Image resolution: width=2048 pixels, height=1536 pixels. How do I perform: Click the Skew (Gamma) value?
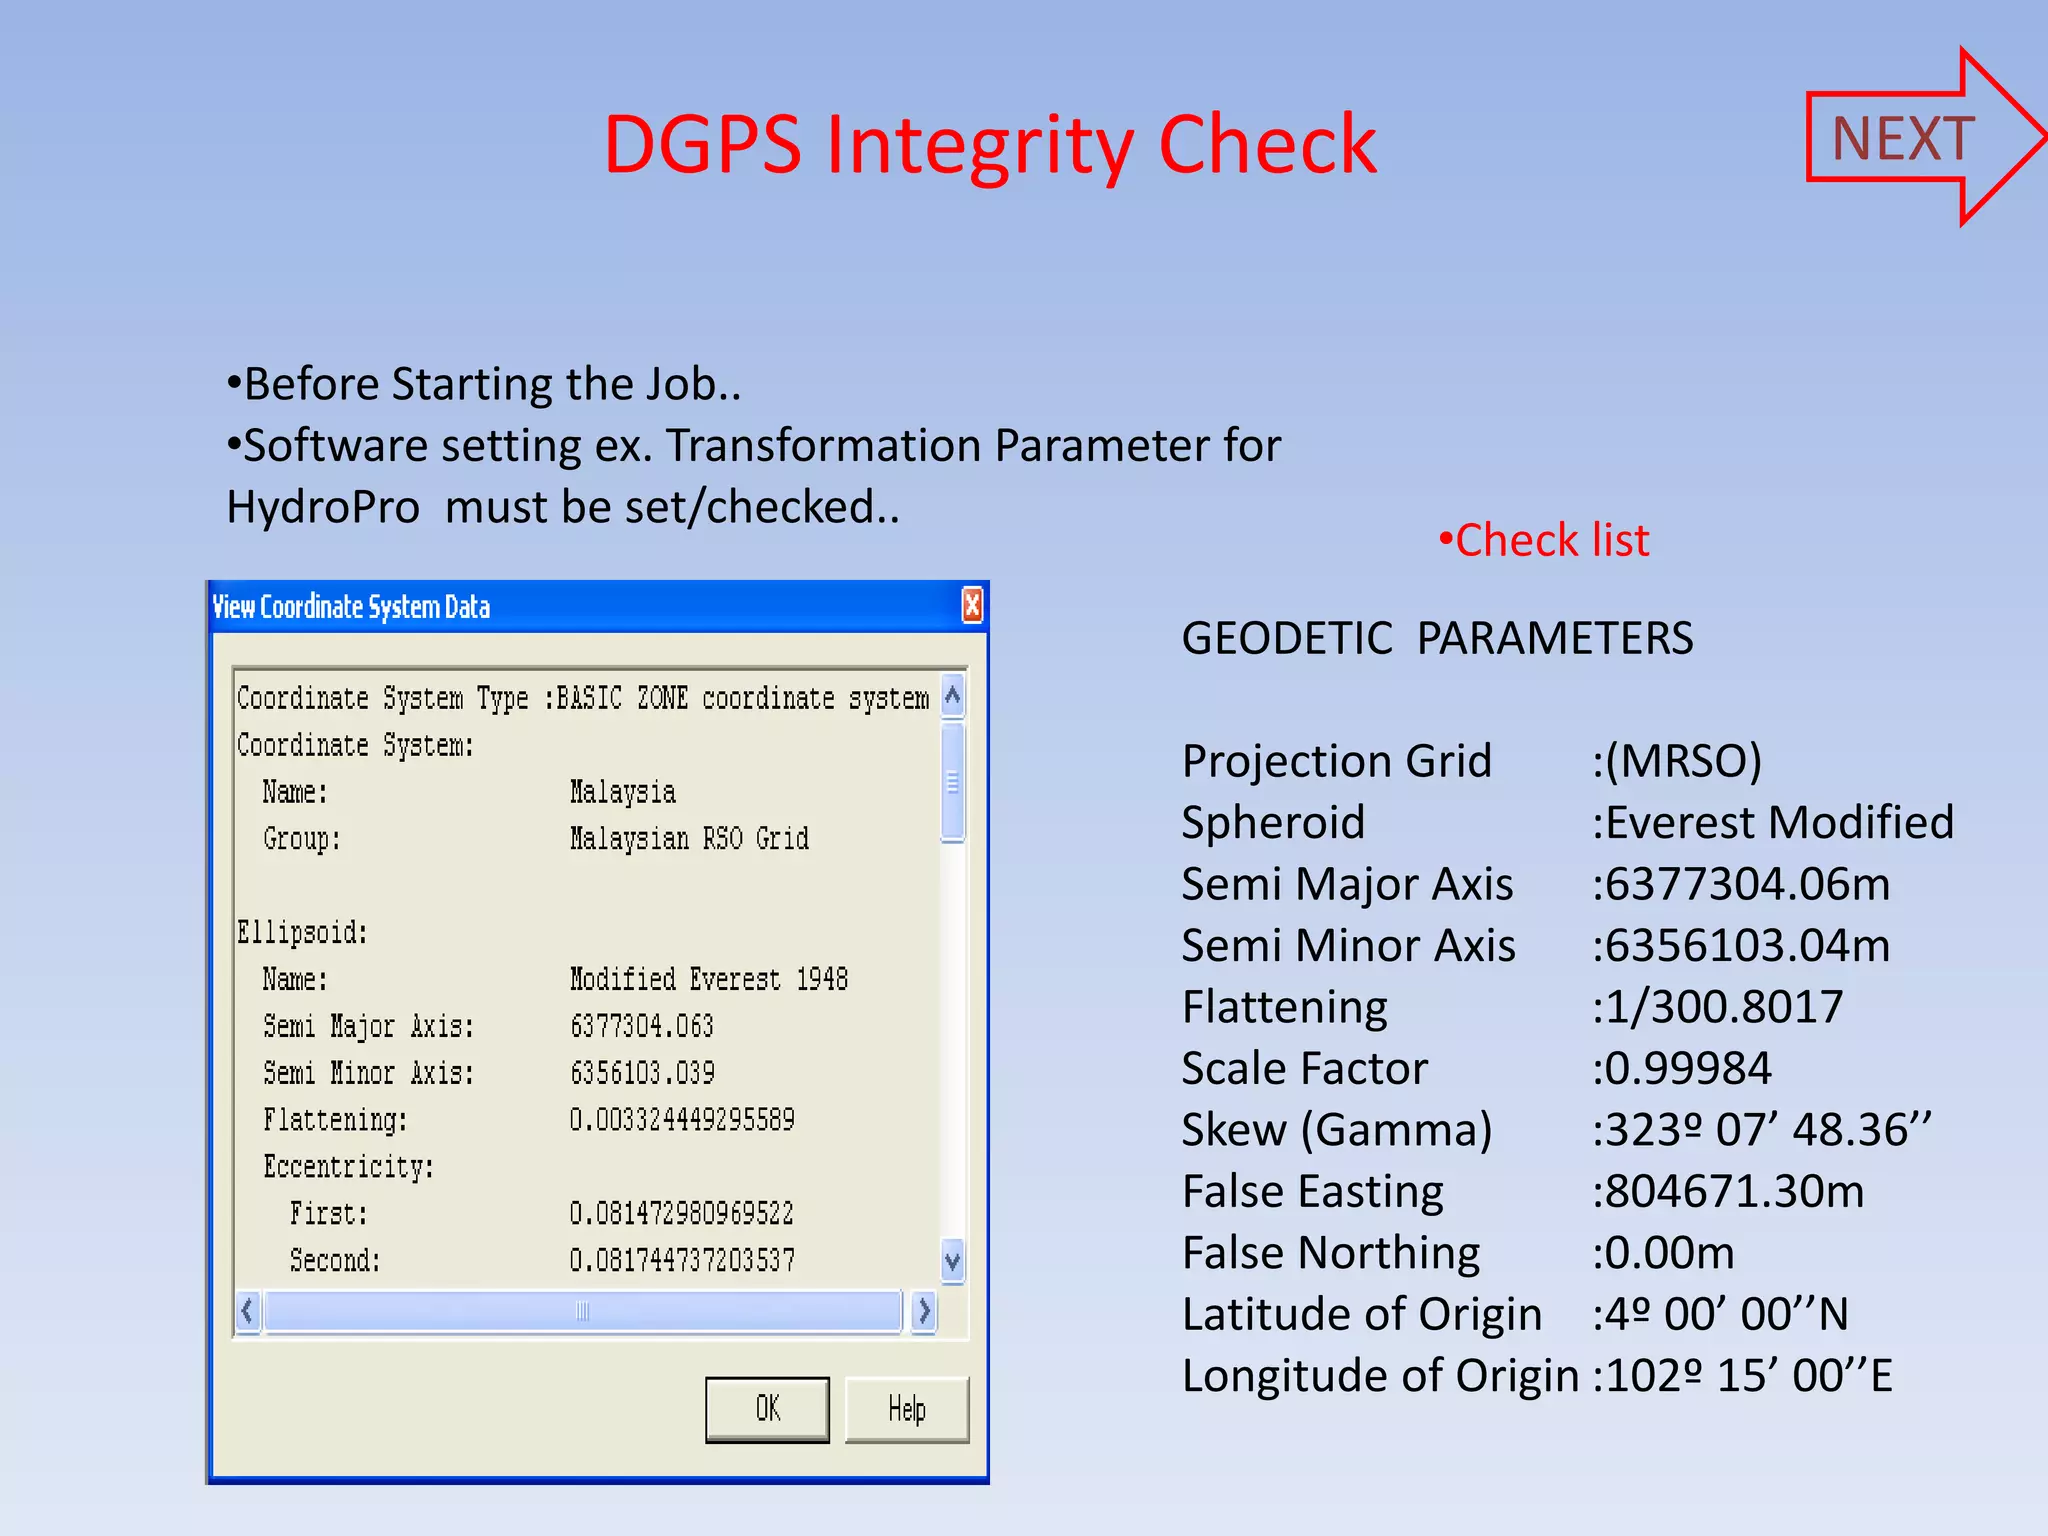(1761, 1130)
